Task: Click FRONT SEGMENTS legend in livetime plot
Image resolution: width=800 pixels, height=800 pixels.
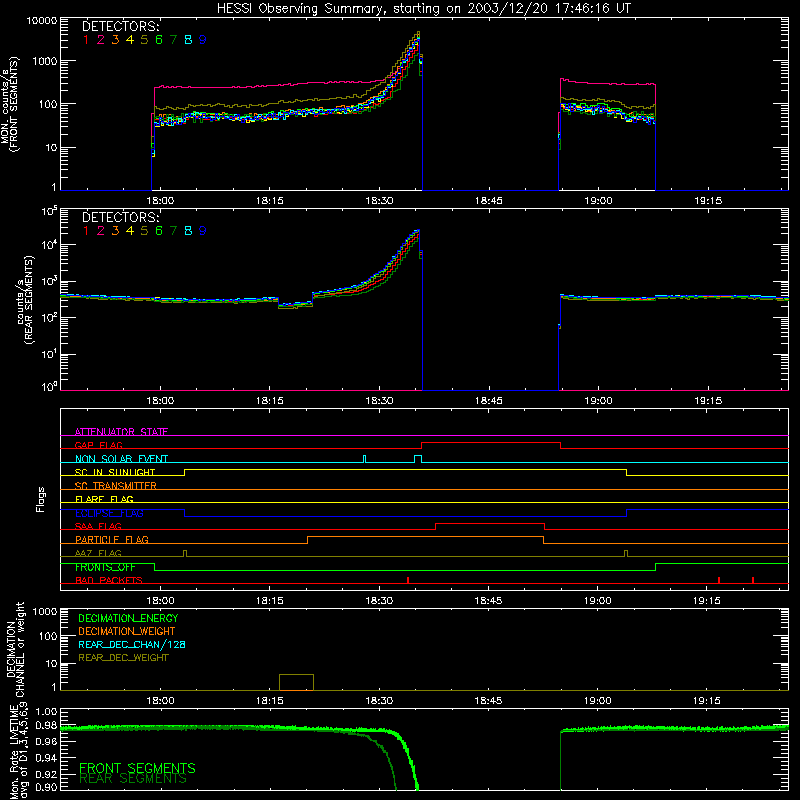Action: pyautogui.click(x=137, y=768)
